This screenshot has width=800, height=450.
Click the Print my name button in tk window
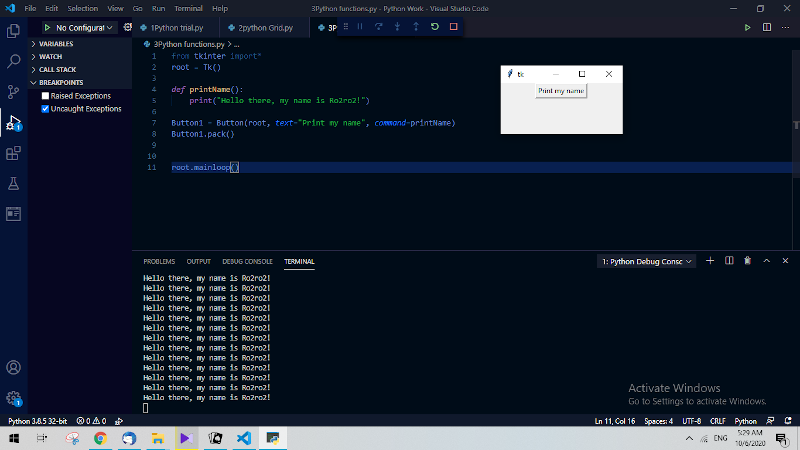pos(561,91)
